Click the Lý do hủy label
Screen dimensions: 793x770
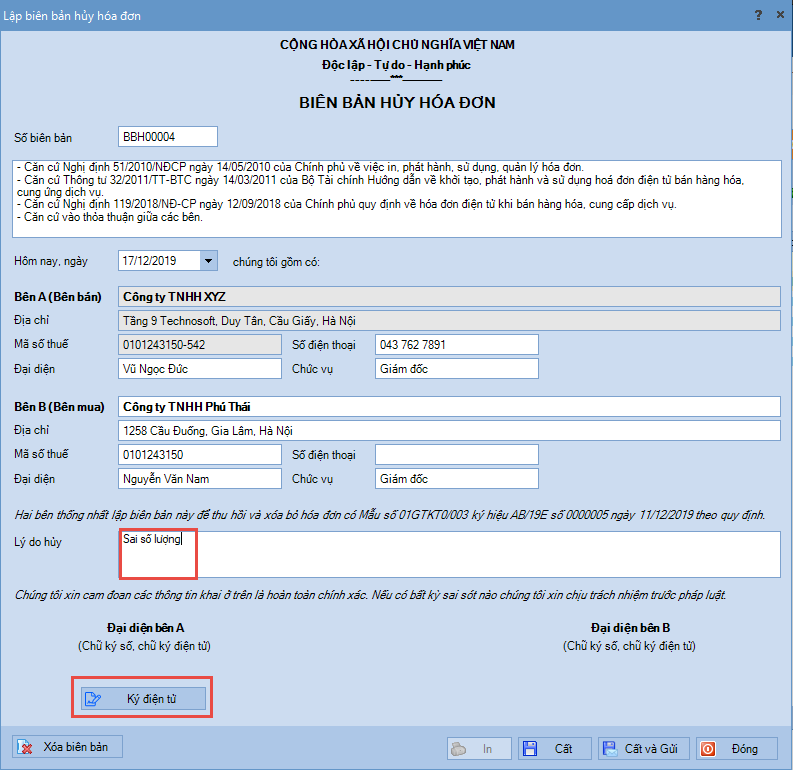coord(38,542)
